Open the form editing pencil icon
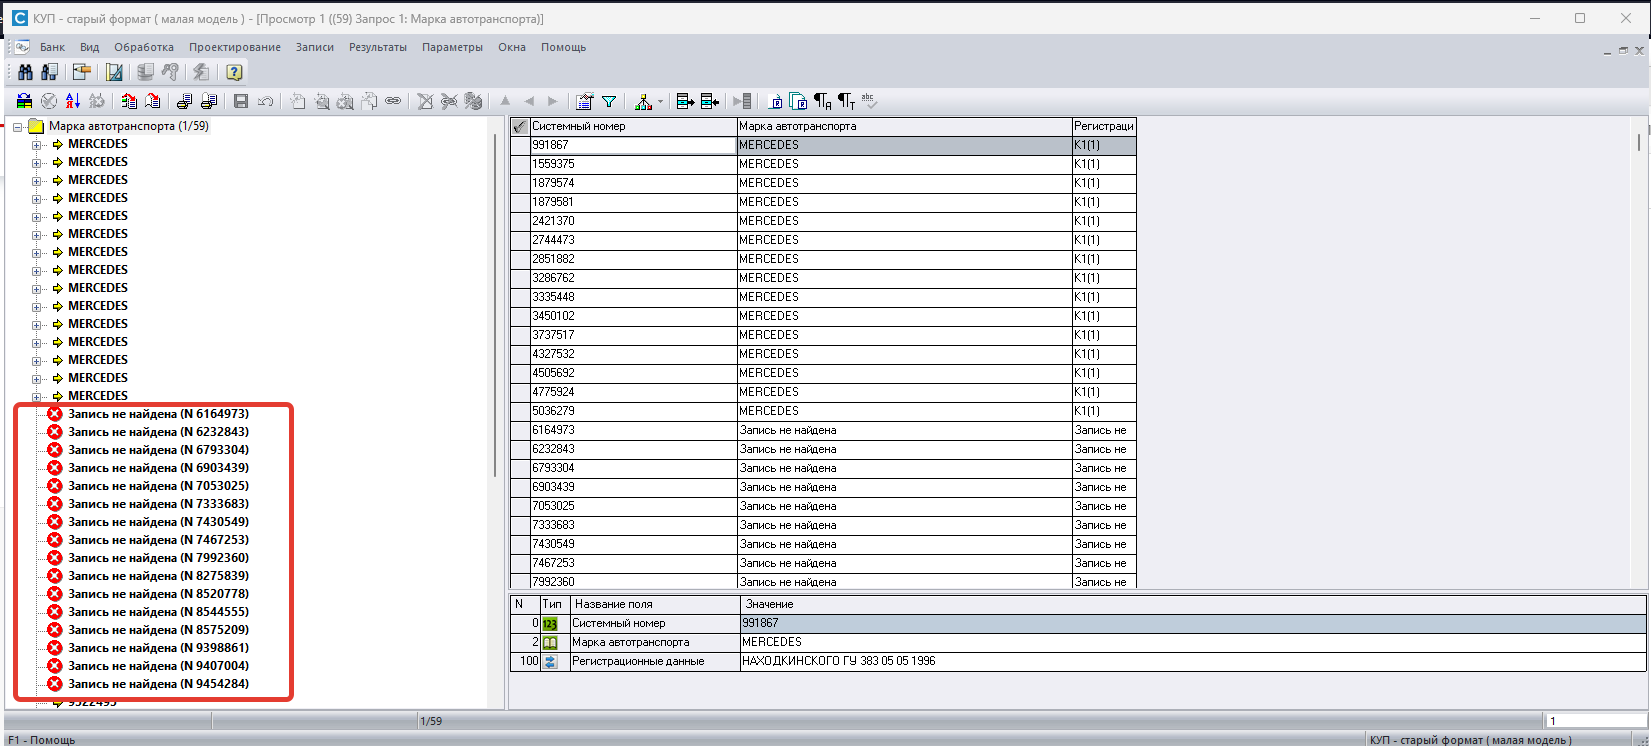Screen dimensions: 1651x746 82,72
